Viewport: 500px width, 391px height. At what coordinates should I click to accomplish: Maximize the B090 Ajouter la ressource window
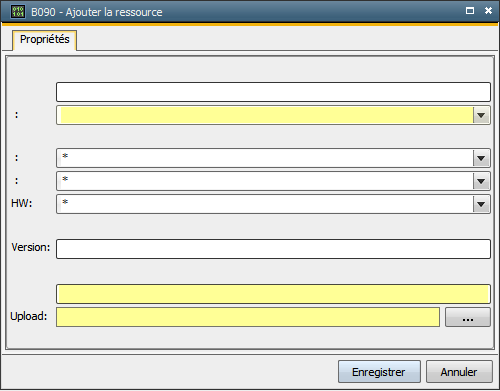point(470,11)
